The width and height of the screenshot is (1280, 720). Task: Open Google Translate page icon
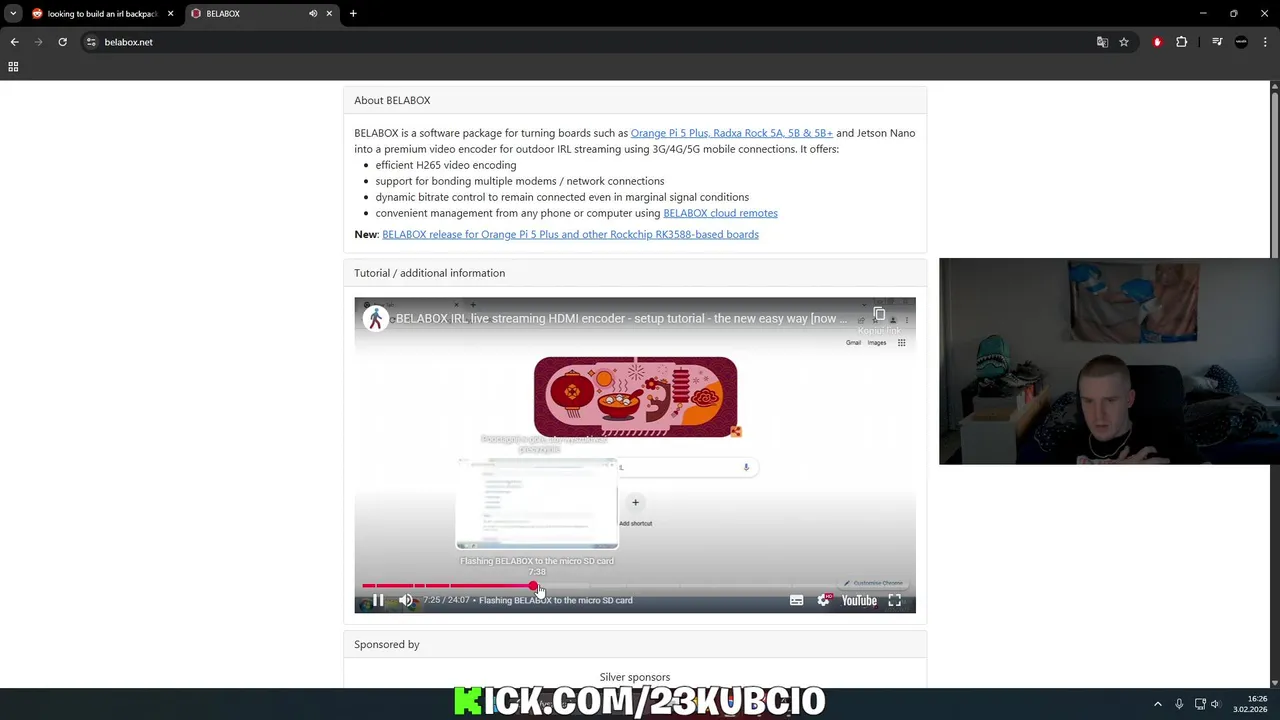coord(1102,42)
